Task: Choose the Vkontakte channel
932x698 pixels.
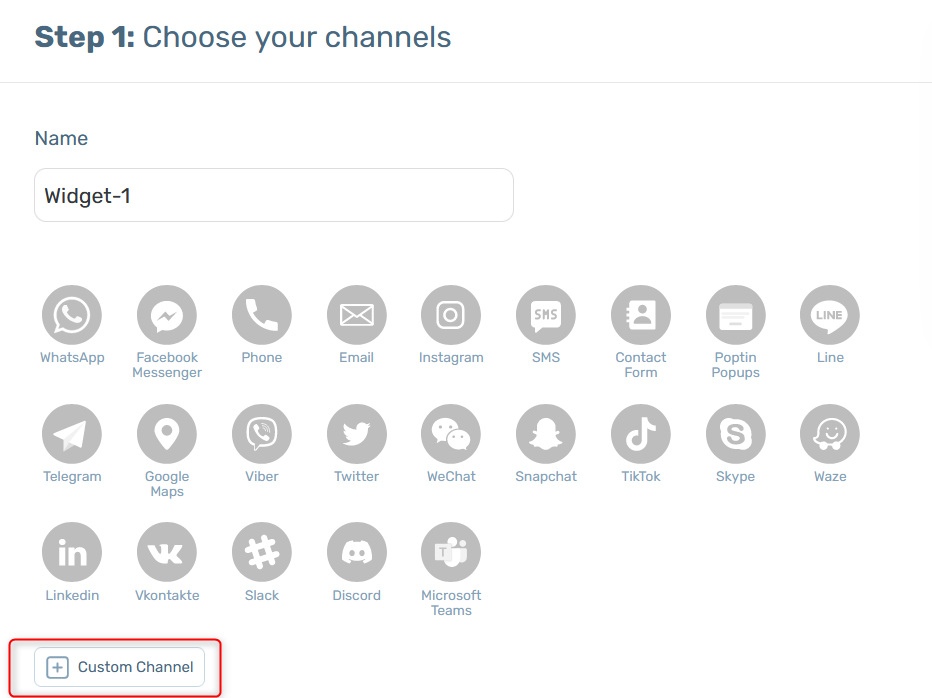Action: click(x=167, y=552)
